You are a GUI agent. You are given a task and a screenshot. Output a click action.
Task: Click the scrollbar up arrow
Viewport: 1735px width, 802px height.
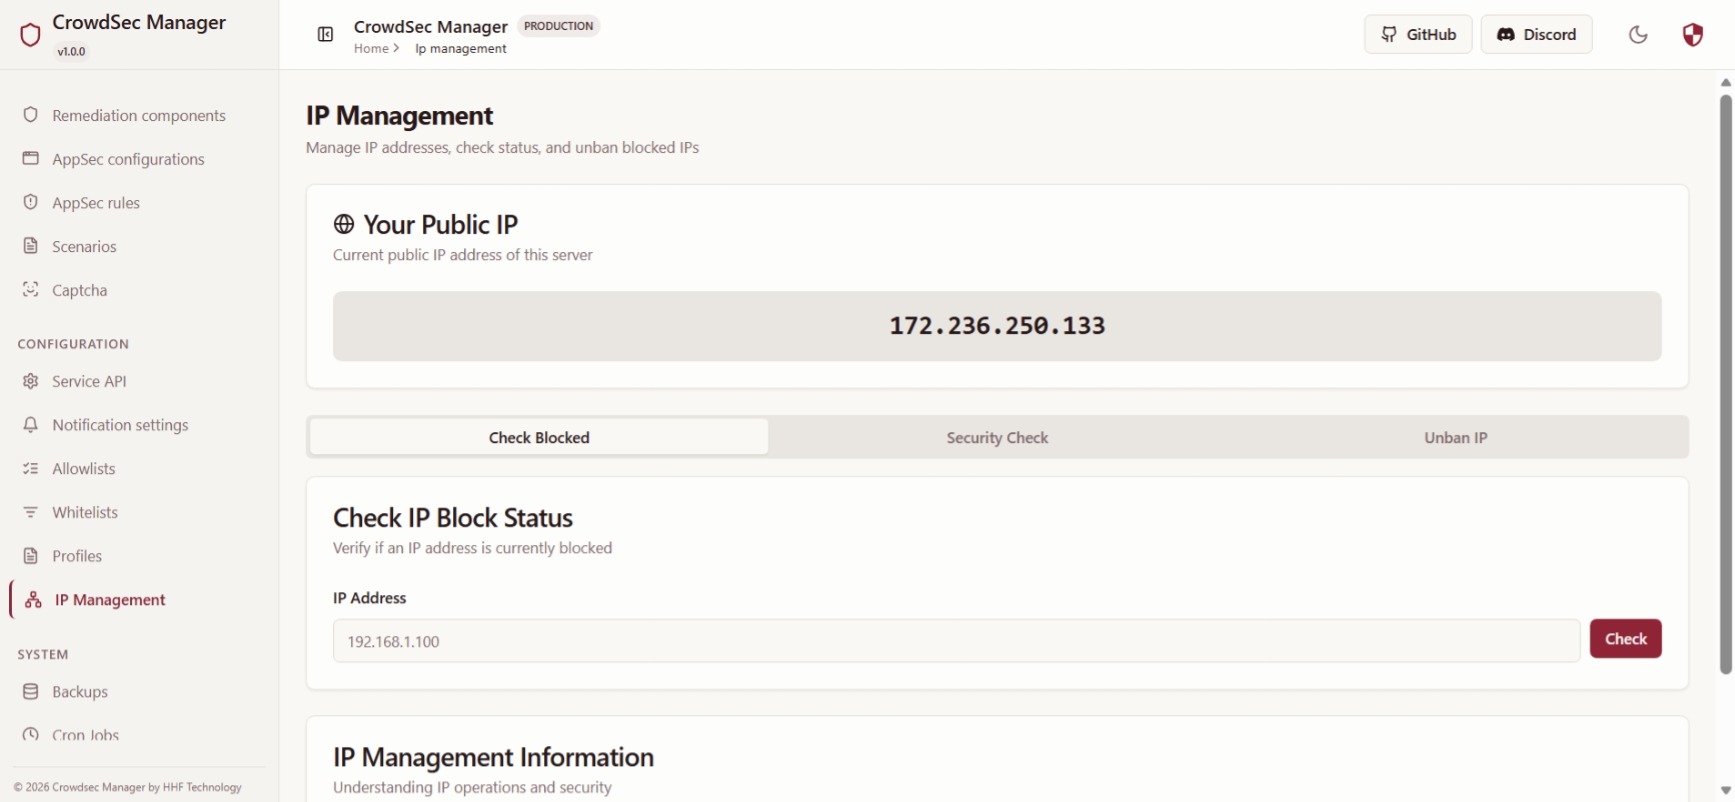1726,83
